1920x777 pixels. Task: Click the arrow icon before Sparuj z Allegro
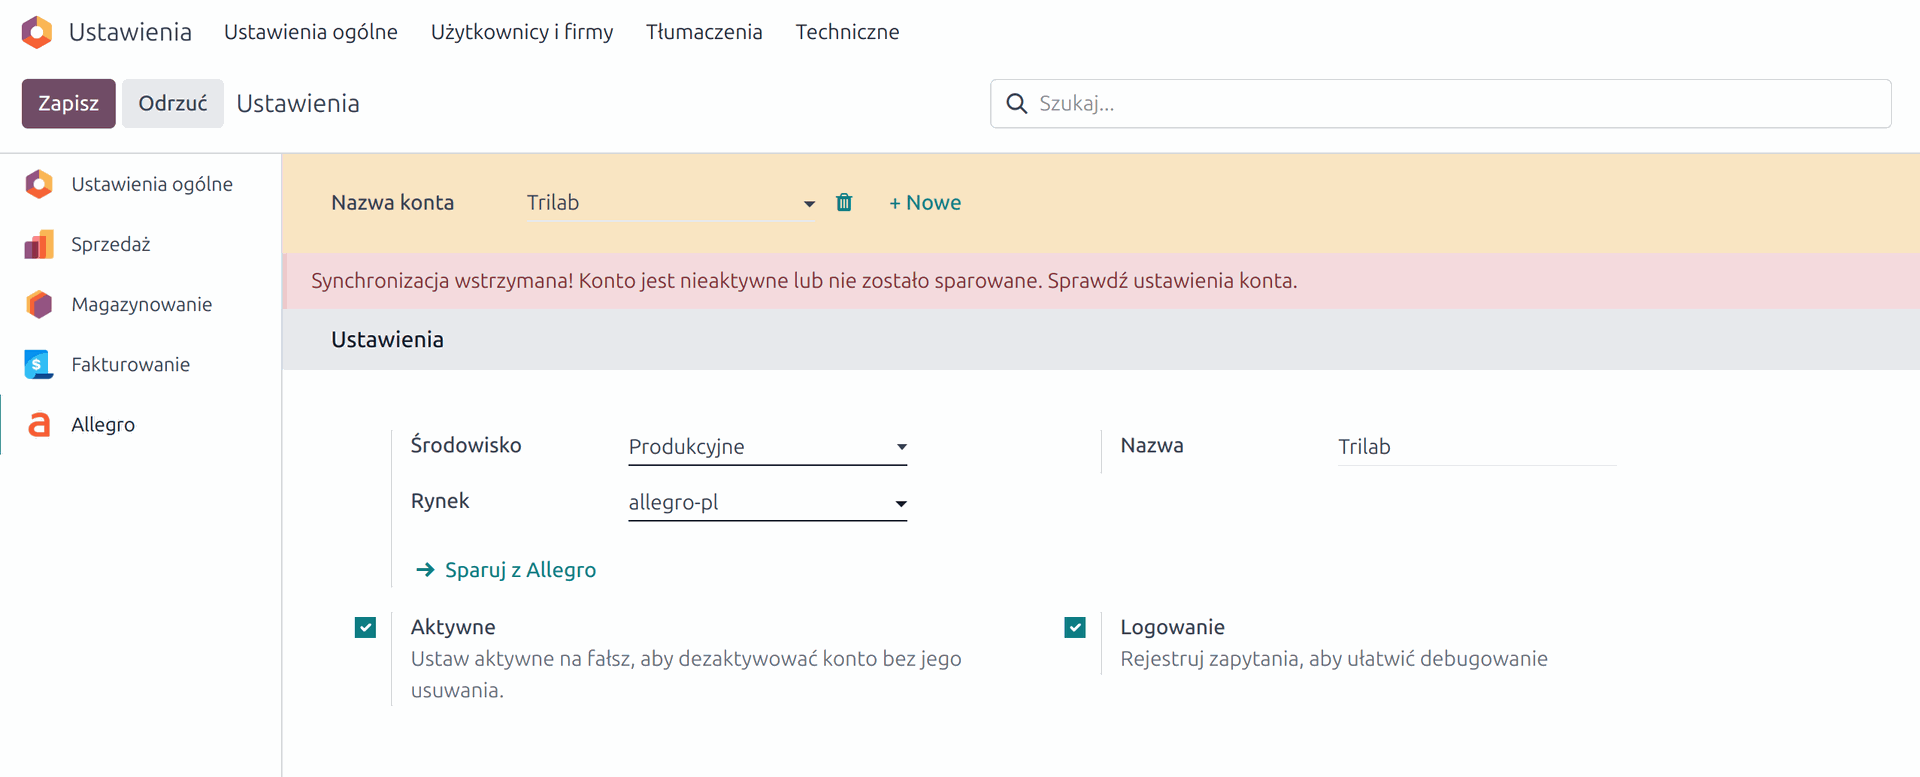[425, 570]
